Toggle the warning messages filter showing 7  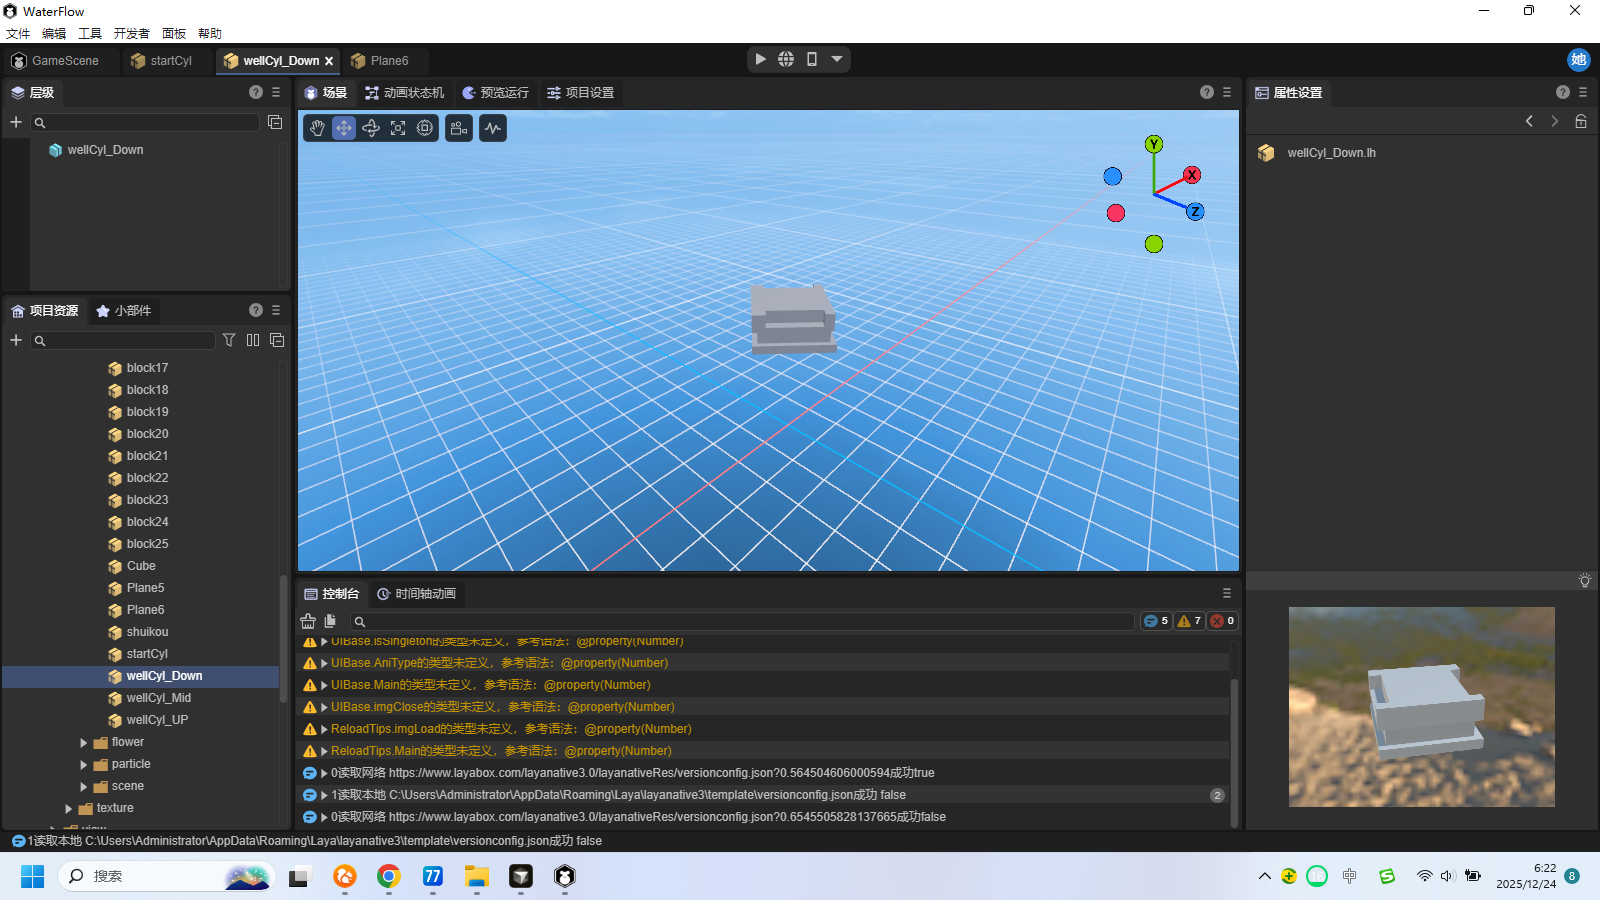[1189, 621]
